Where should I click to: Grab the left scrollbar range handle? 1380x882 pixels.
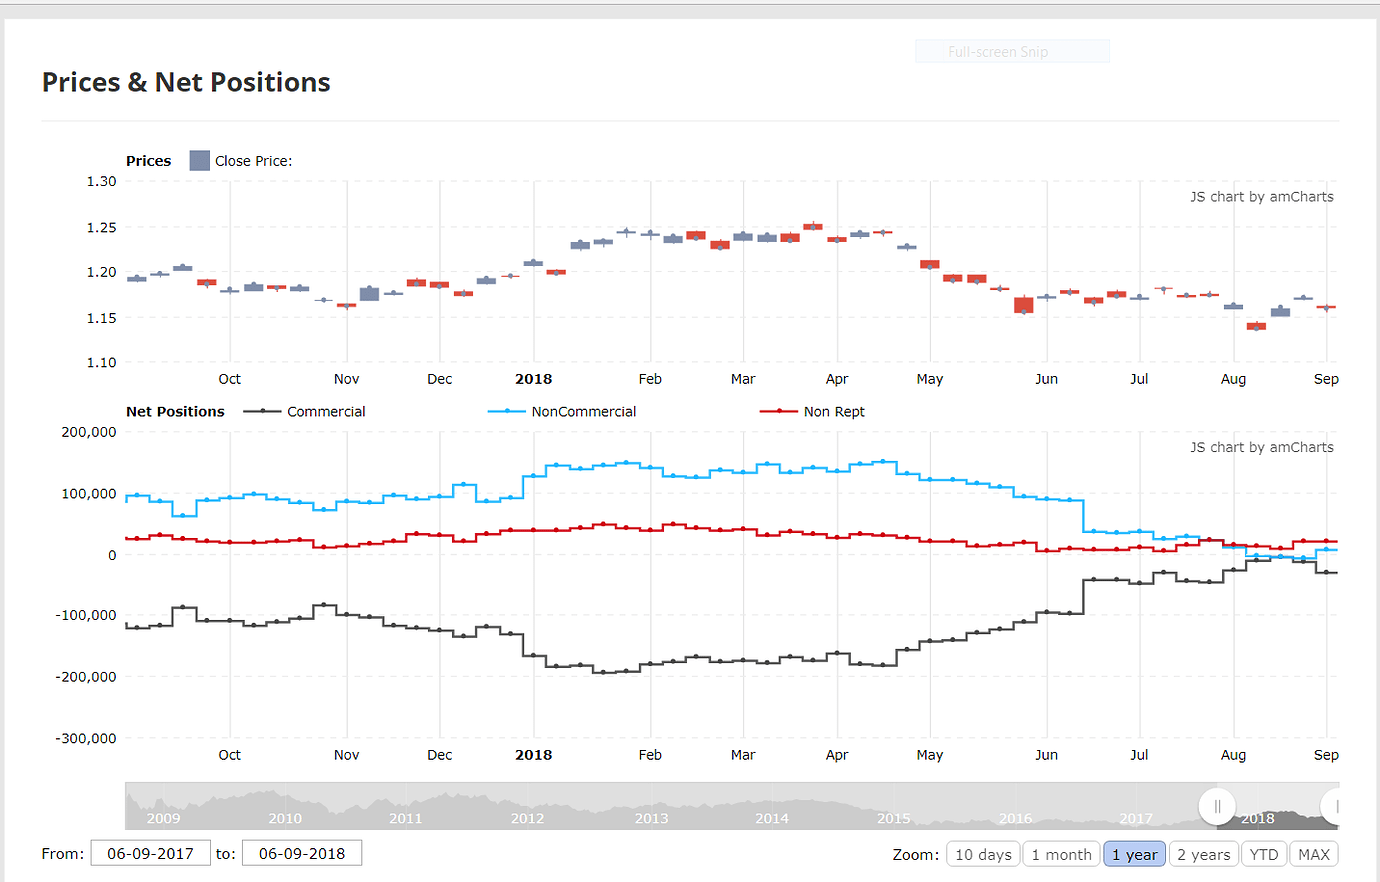(1217, 806)
